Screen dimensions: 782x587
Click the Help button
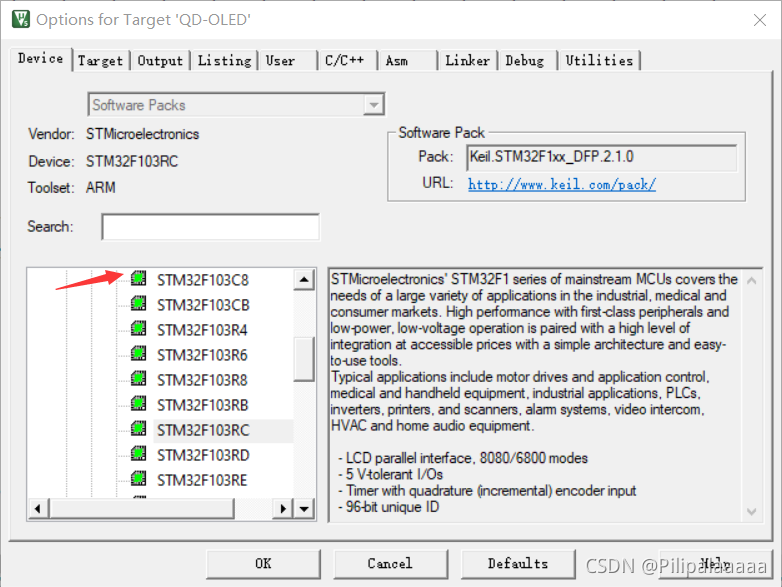tap(715, 564)
